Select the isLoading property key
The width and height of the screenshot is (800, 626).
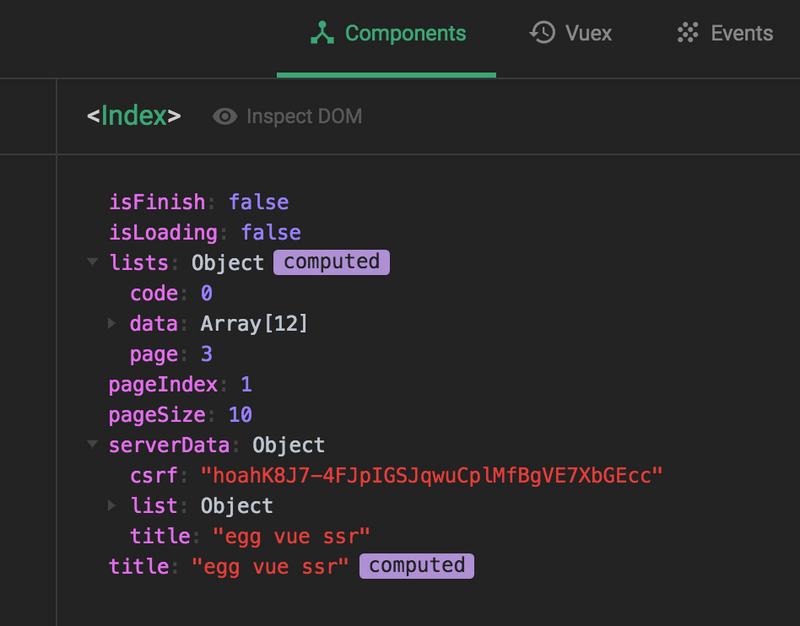163,233
